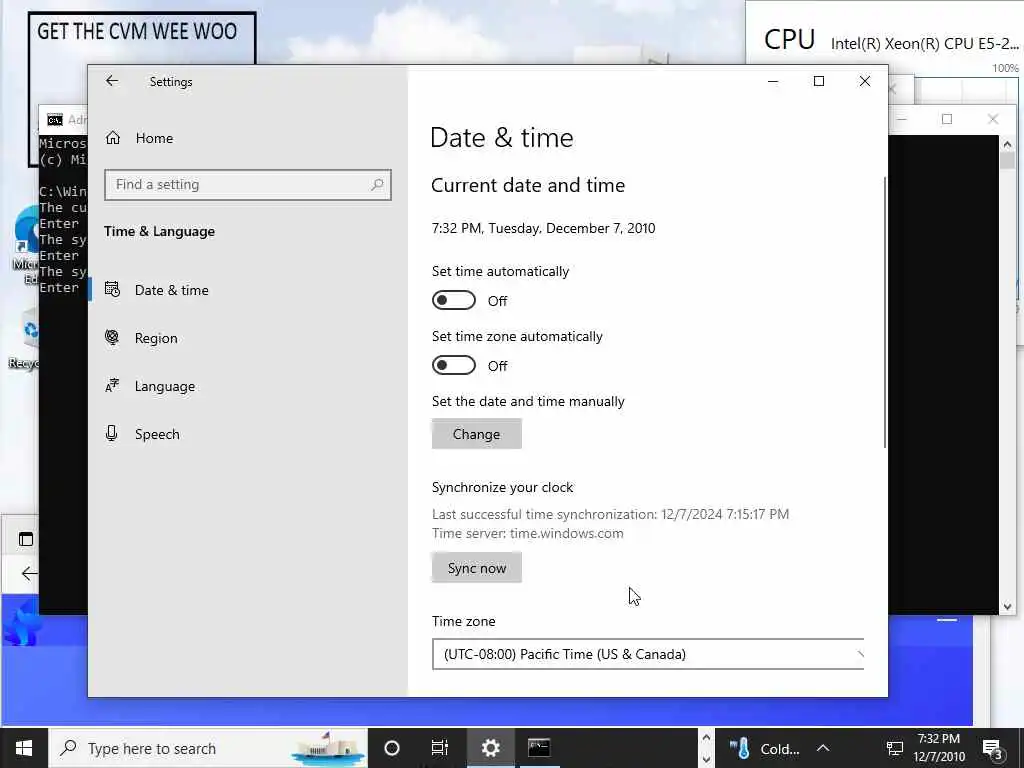Screen dimensions: 1024x768
Task: Minimize the Settings window
Action: [773, 82]
